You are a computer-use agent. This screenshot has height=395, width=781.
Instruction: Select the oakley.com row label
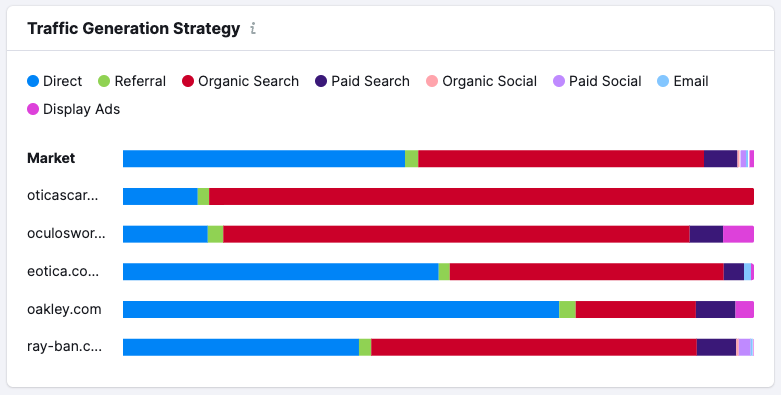pyautogui.click(x=64, y=309)
